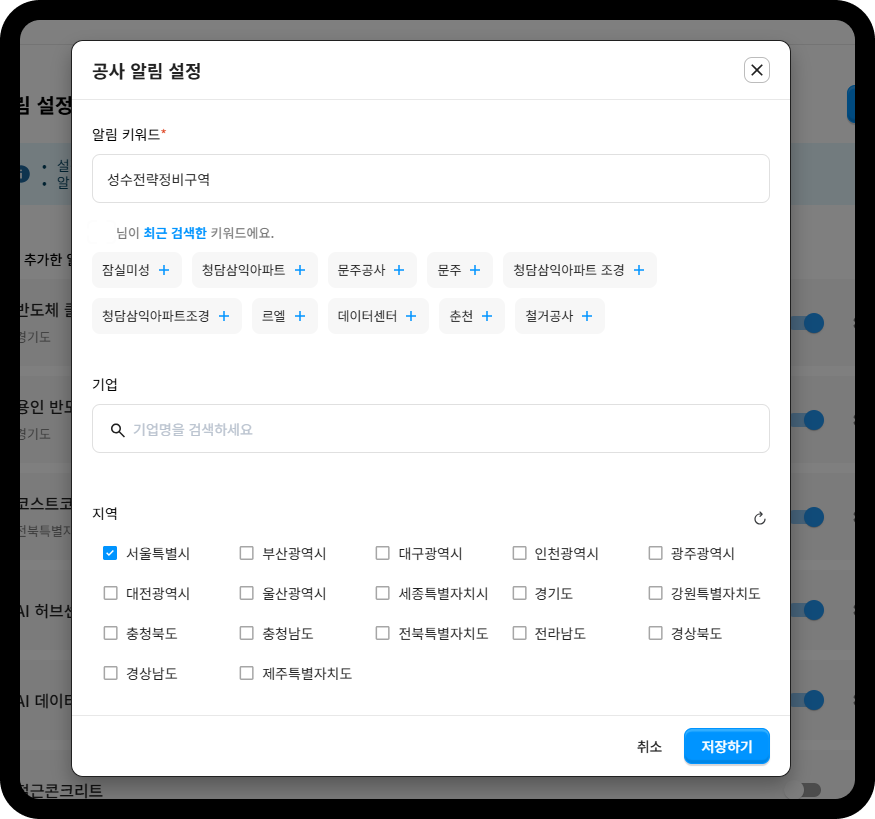Add the 데이터센터 keyword chip

point(378,316)
